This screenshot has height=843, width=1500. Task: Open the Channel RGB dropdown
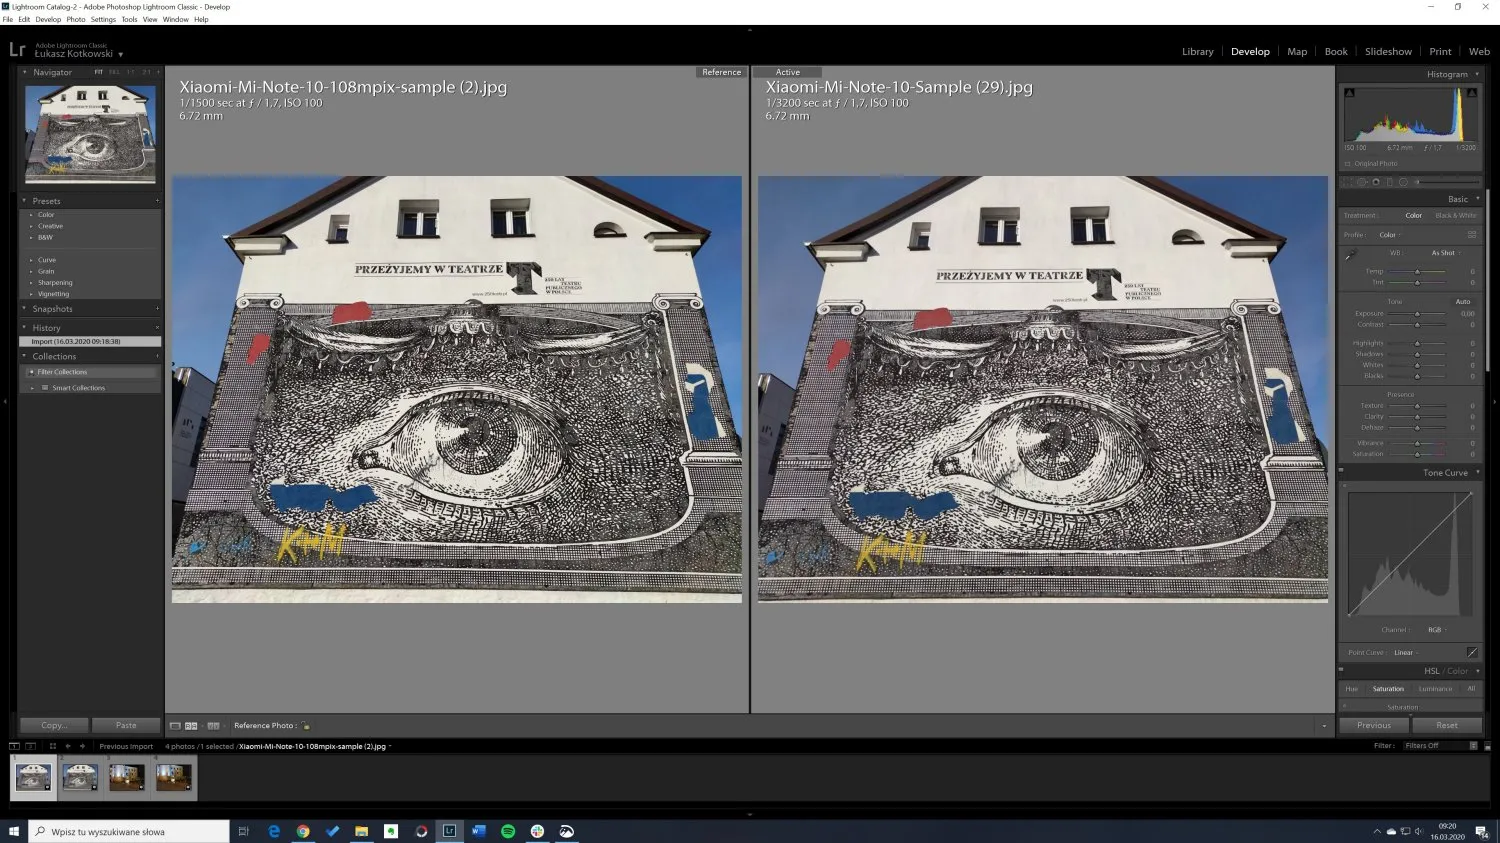1437,630
